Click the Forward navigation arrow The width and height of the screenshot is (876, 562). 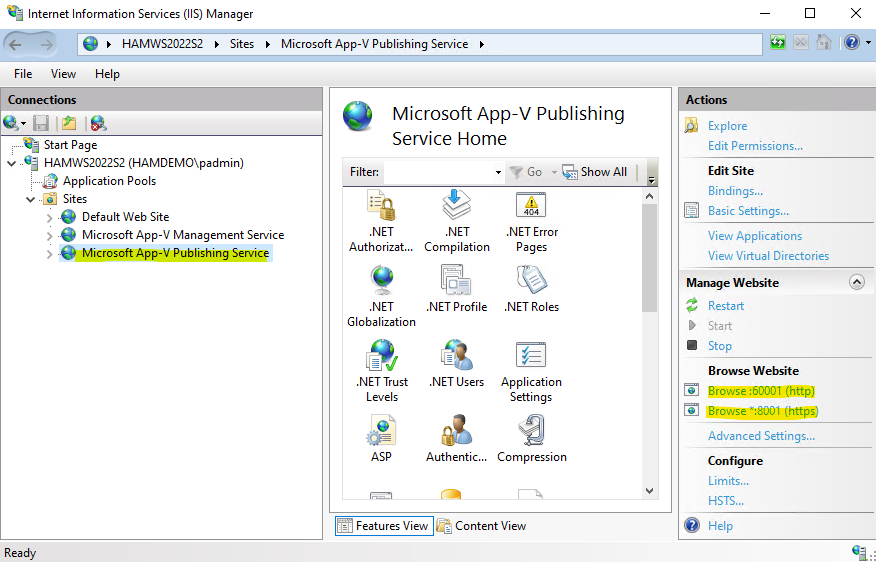[47, 44]
